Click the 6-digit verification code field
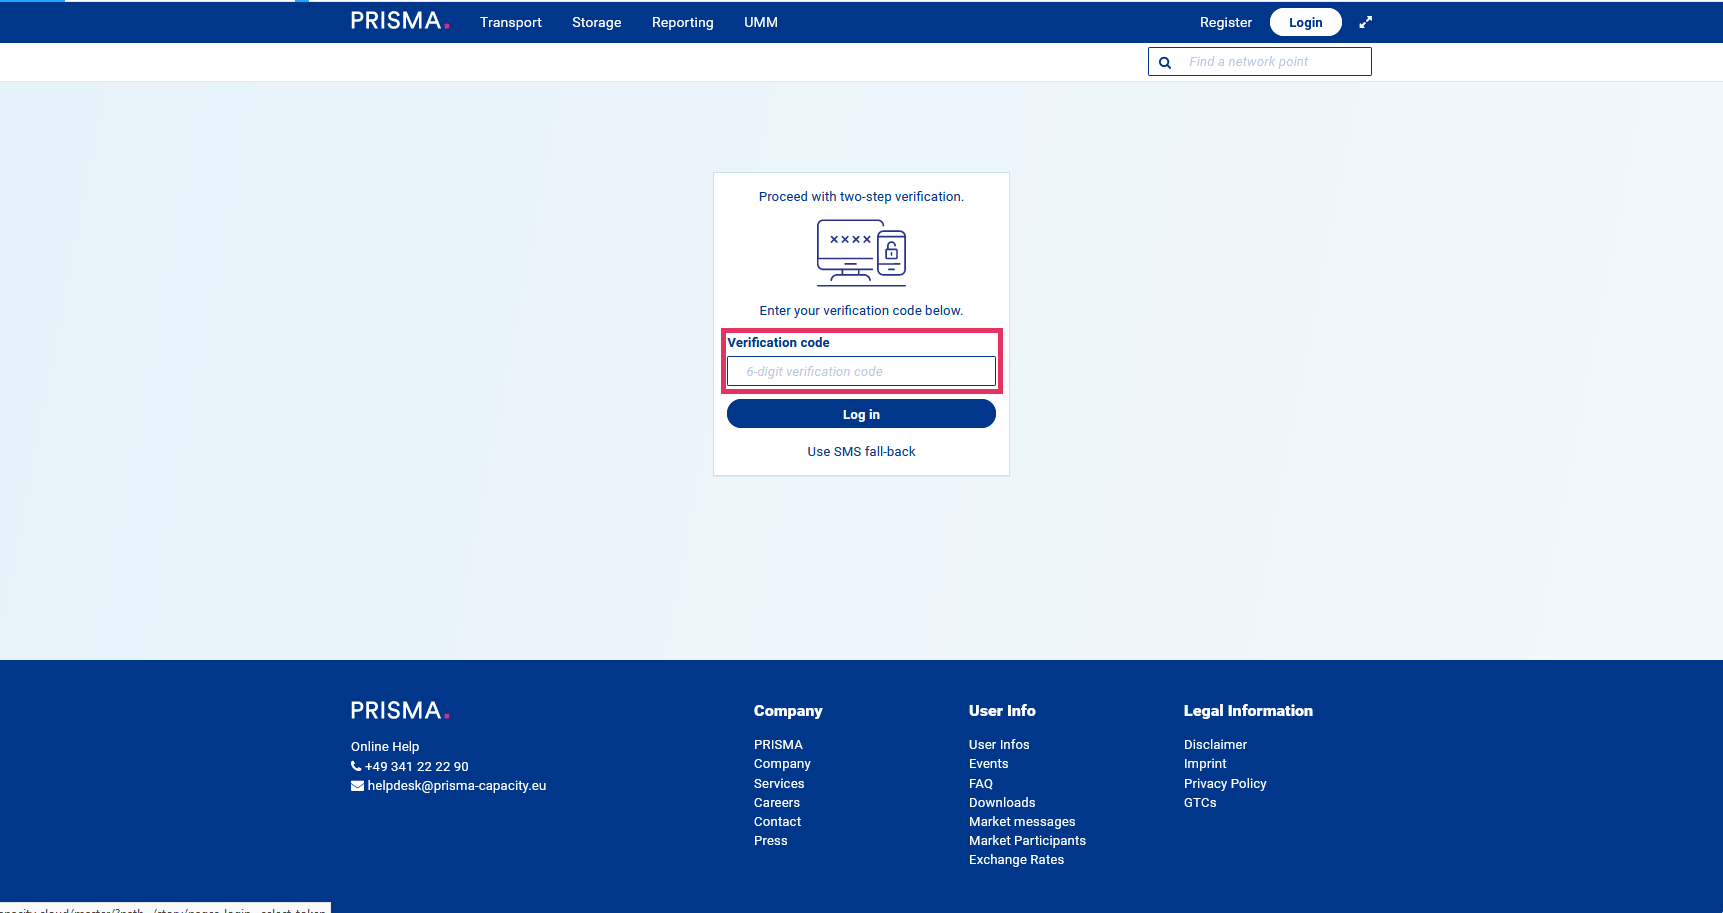 click(x=861, y=372)
